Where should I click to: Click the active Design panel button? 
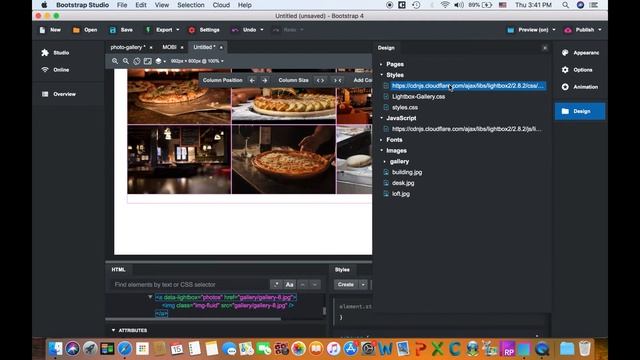click(x=580, y=111)
